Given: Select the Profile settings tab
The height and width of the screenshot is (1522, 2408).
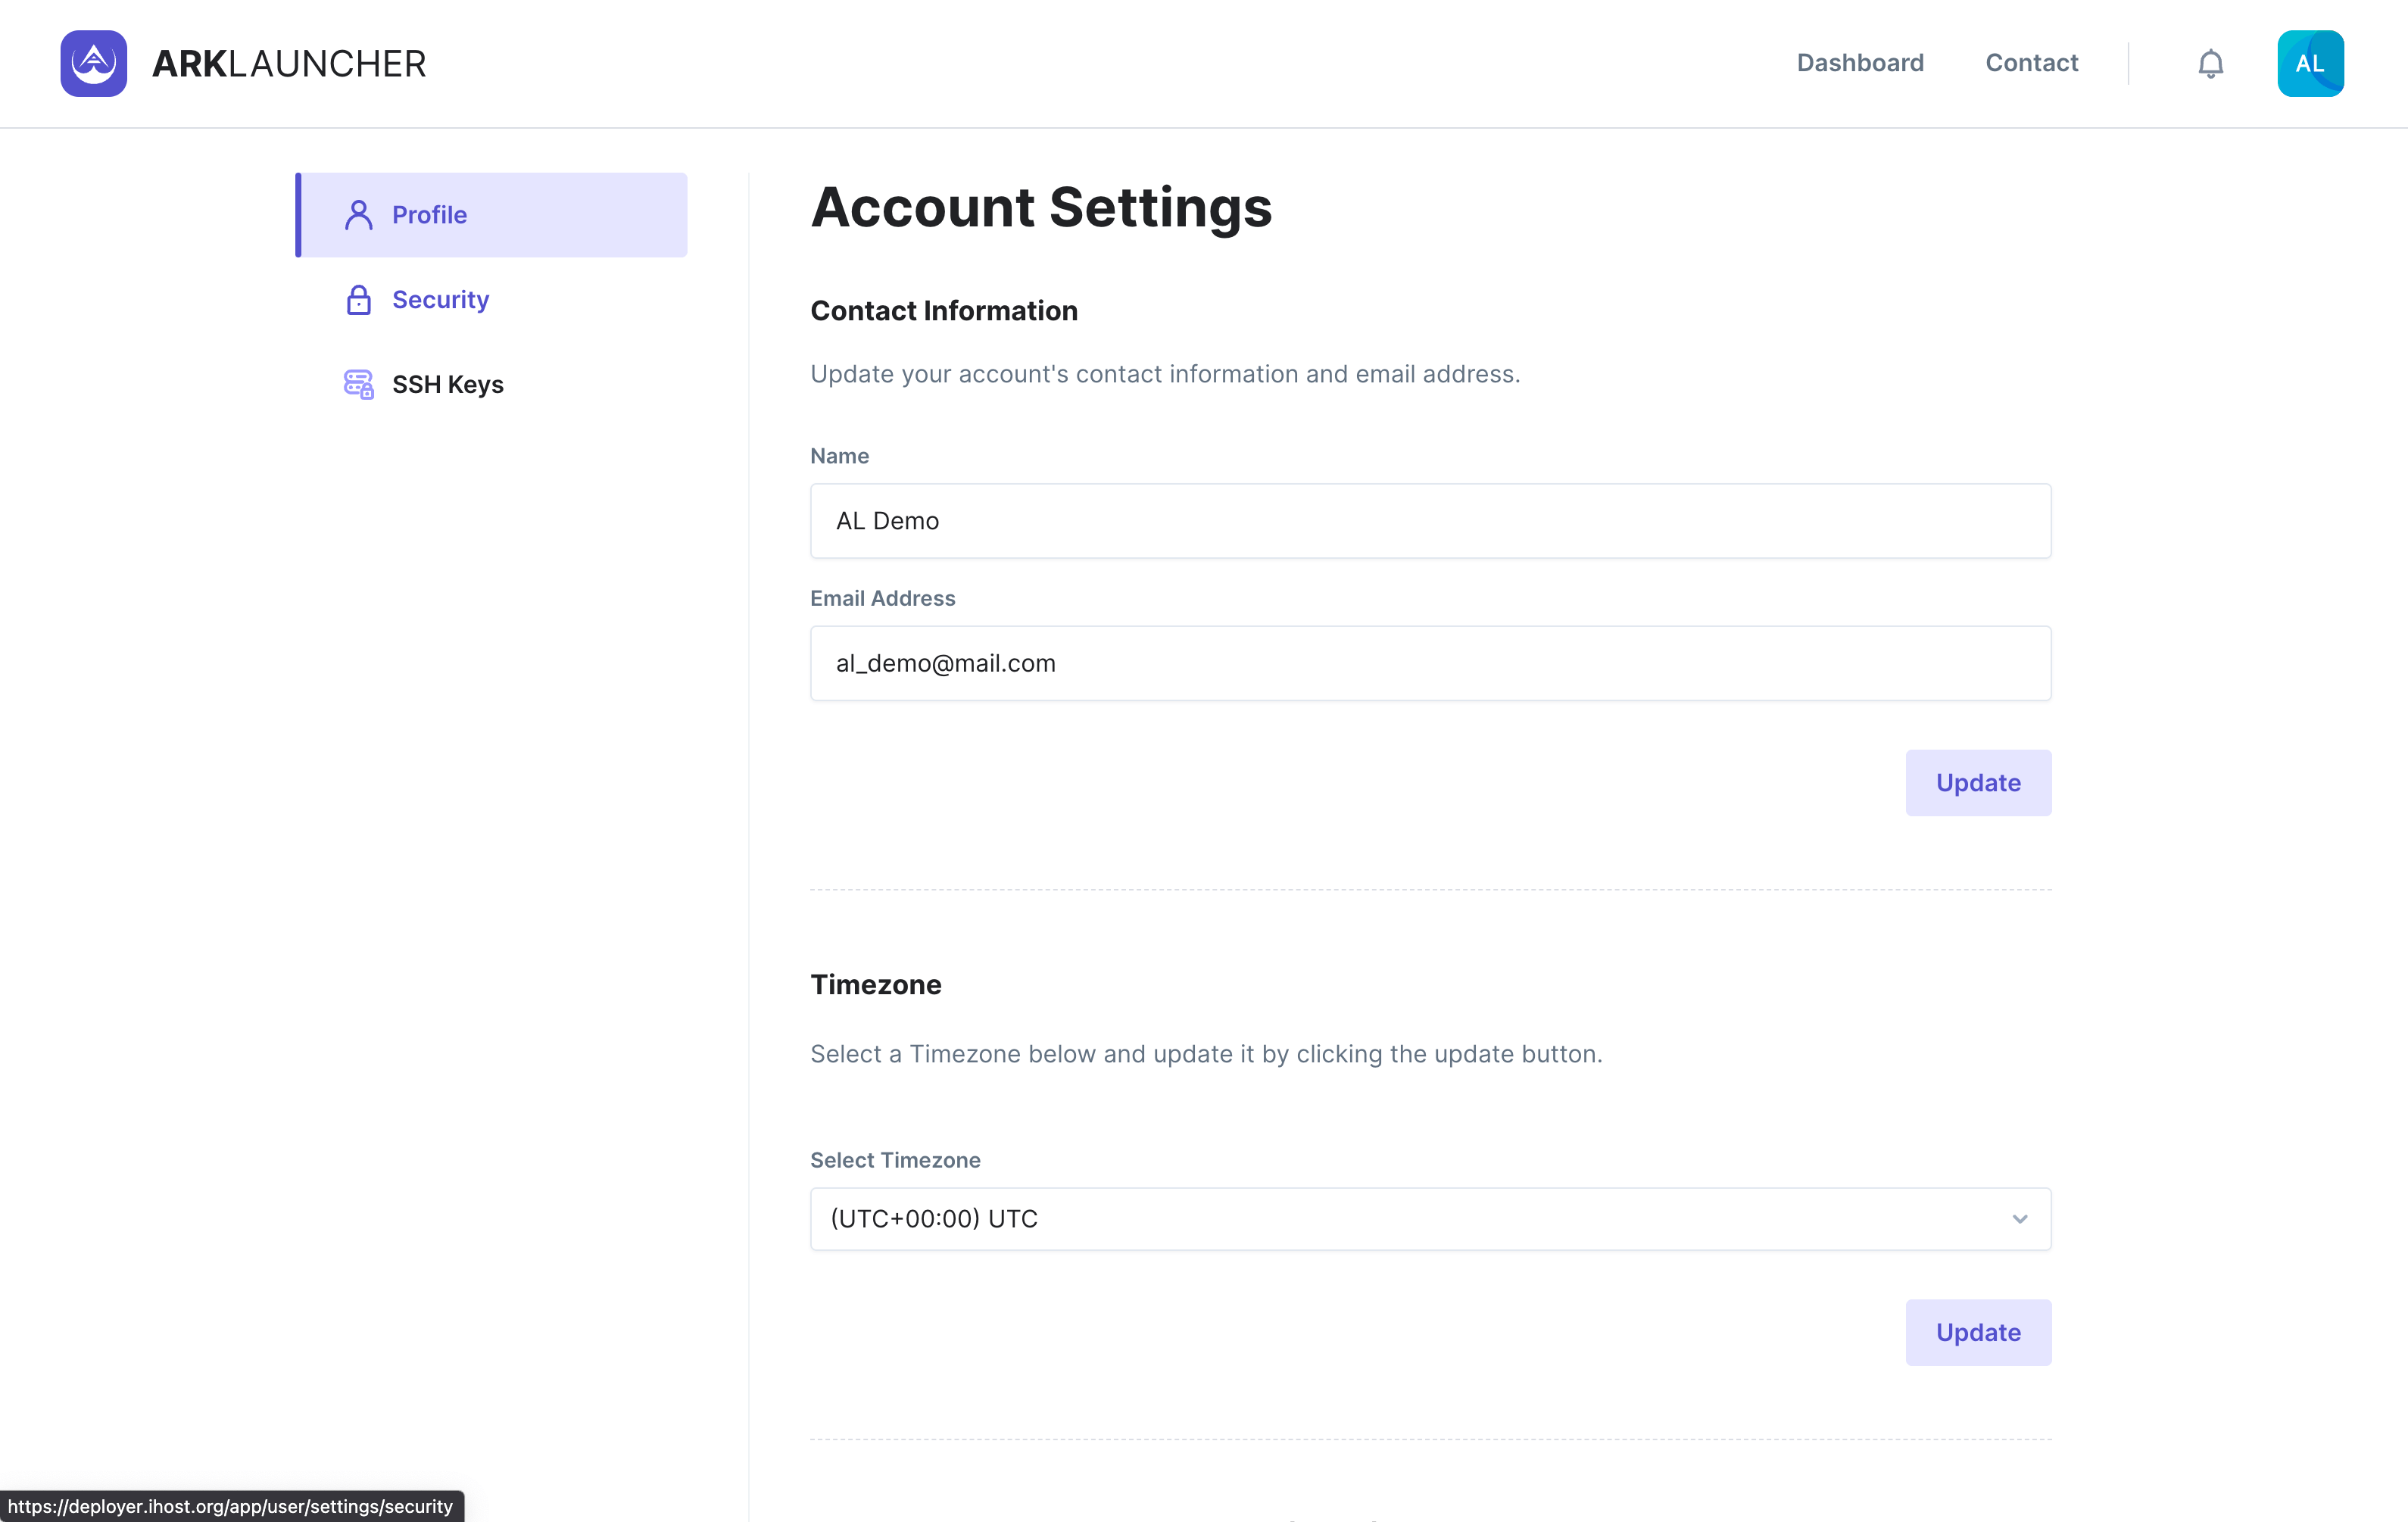Looking at the screenshot, I should click(x=429, y=215).
